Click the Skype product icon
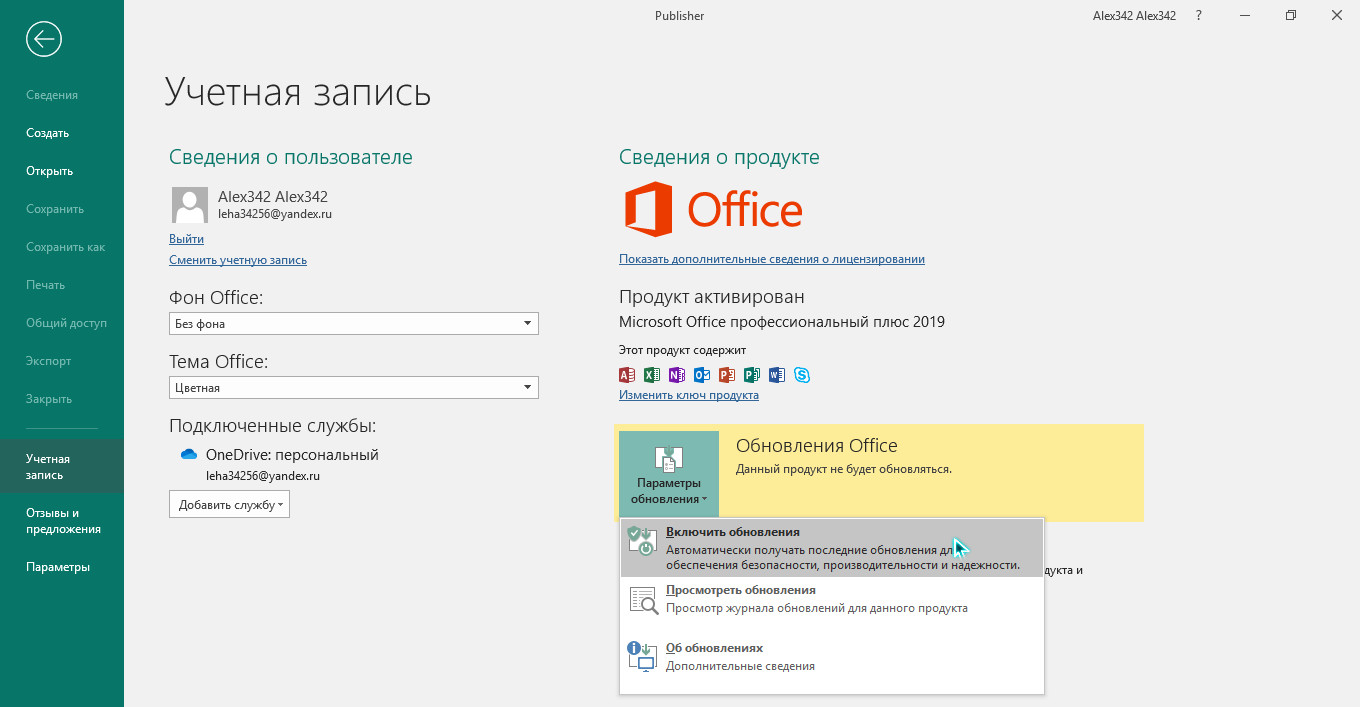Viewport: 1360px width, 707px height. [802, 375]
